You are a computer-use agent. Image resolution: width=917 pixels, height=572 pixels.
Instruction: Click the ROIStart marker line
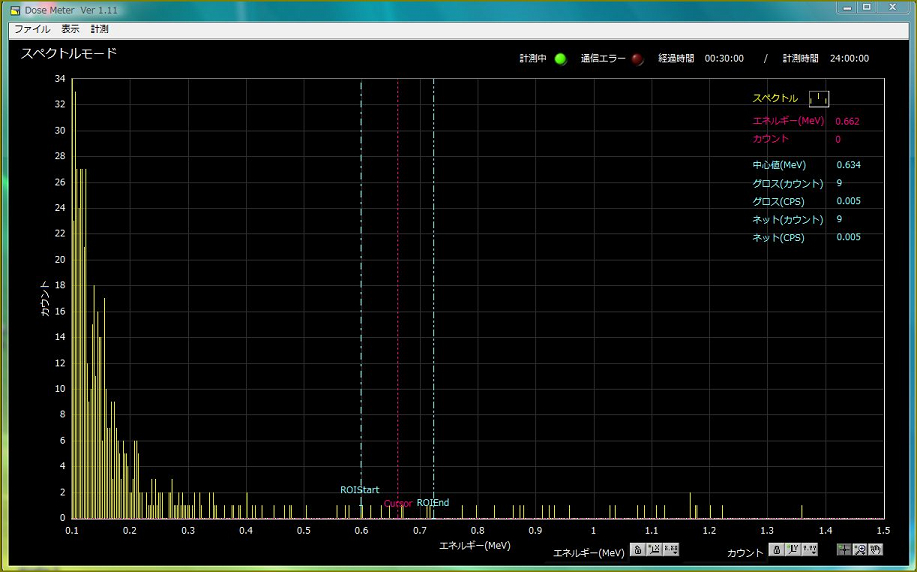pyautogui.click(x=361, y=300)
